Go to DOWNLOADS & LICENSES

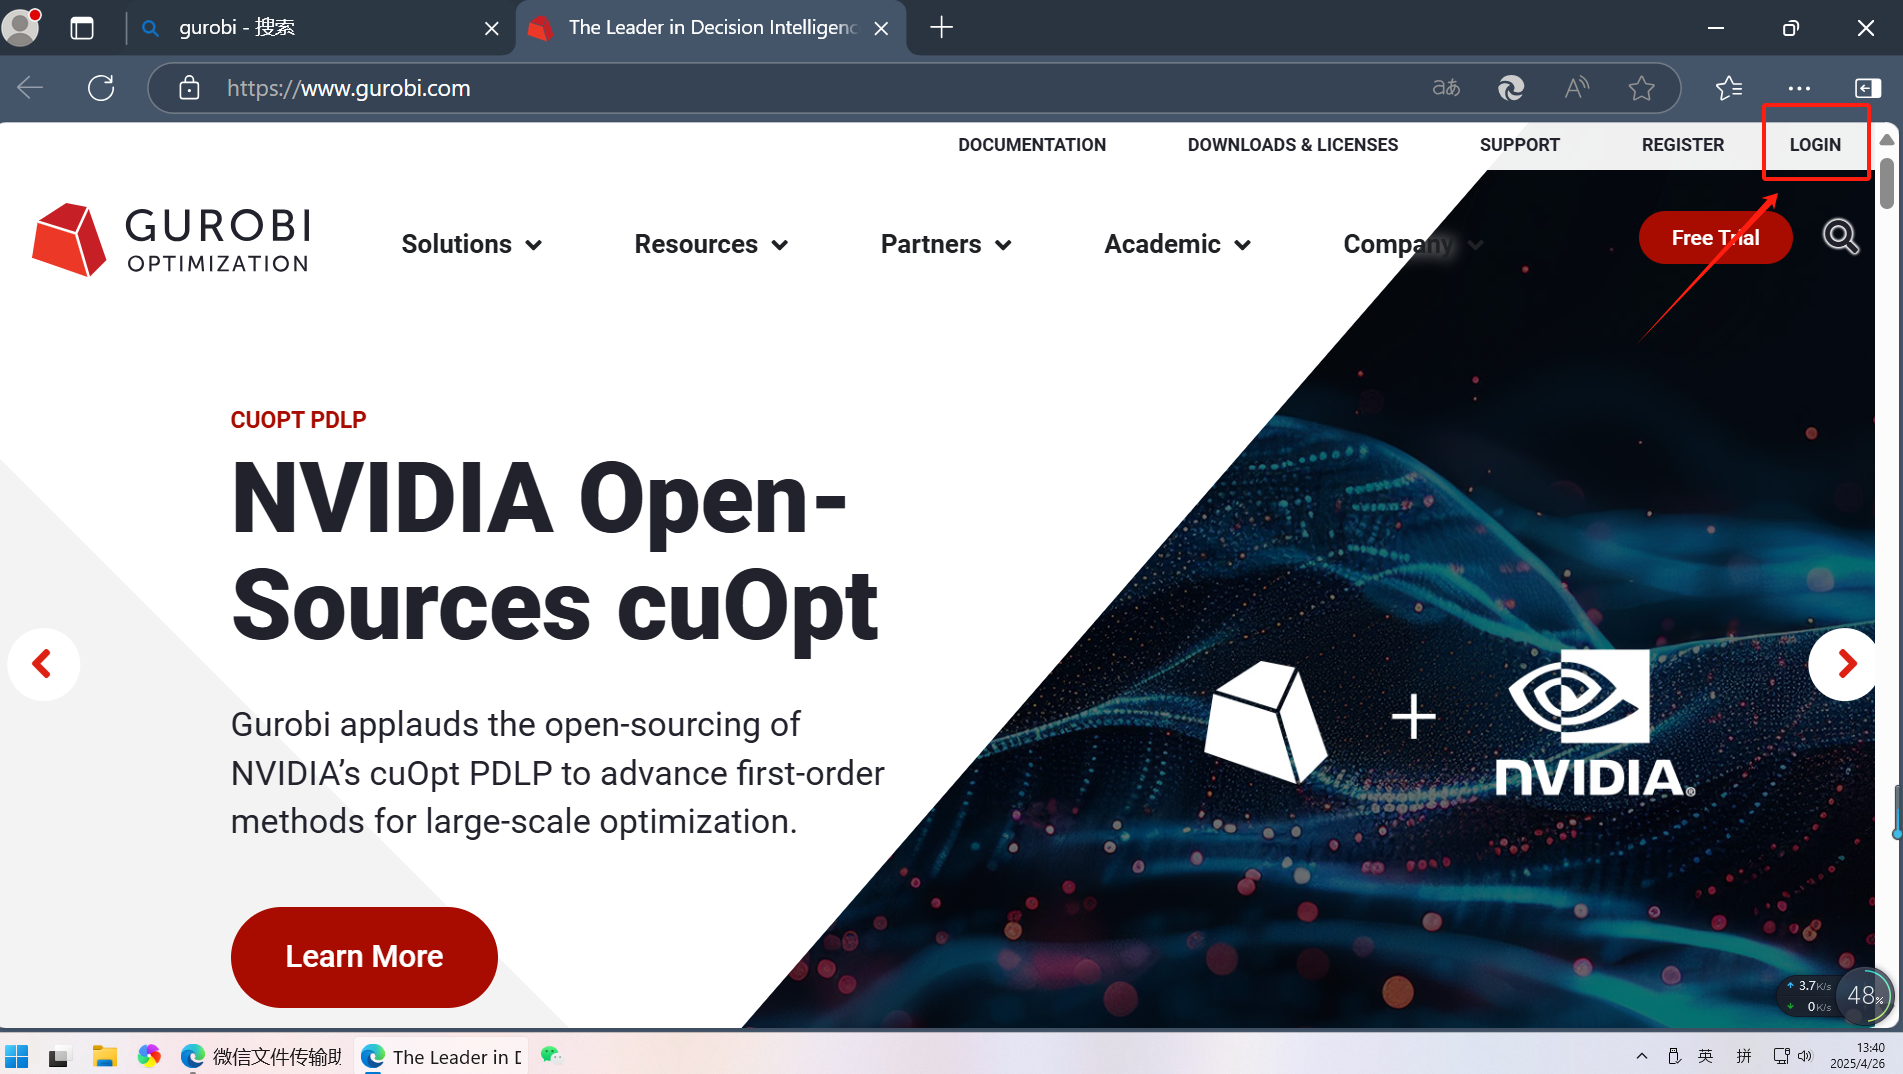1293,145
